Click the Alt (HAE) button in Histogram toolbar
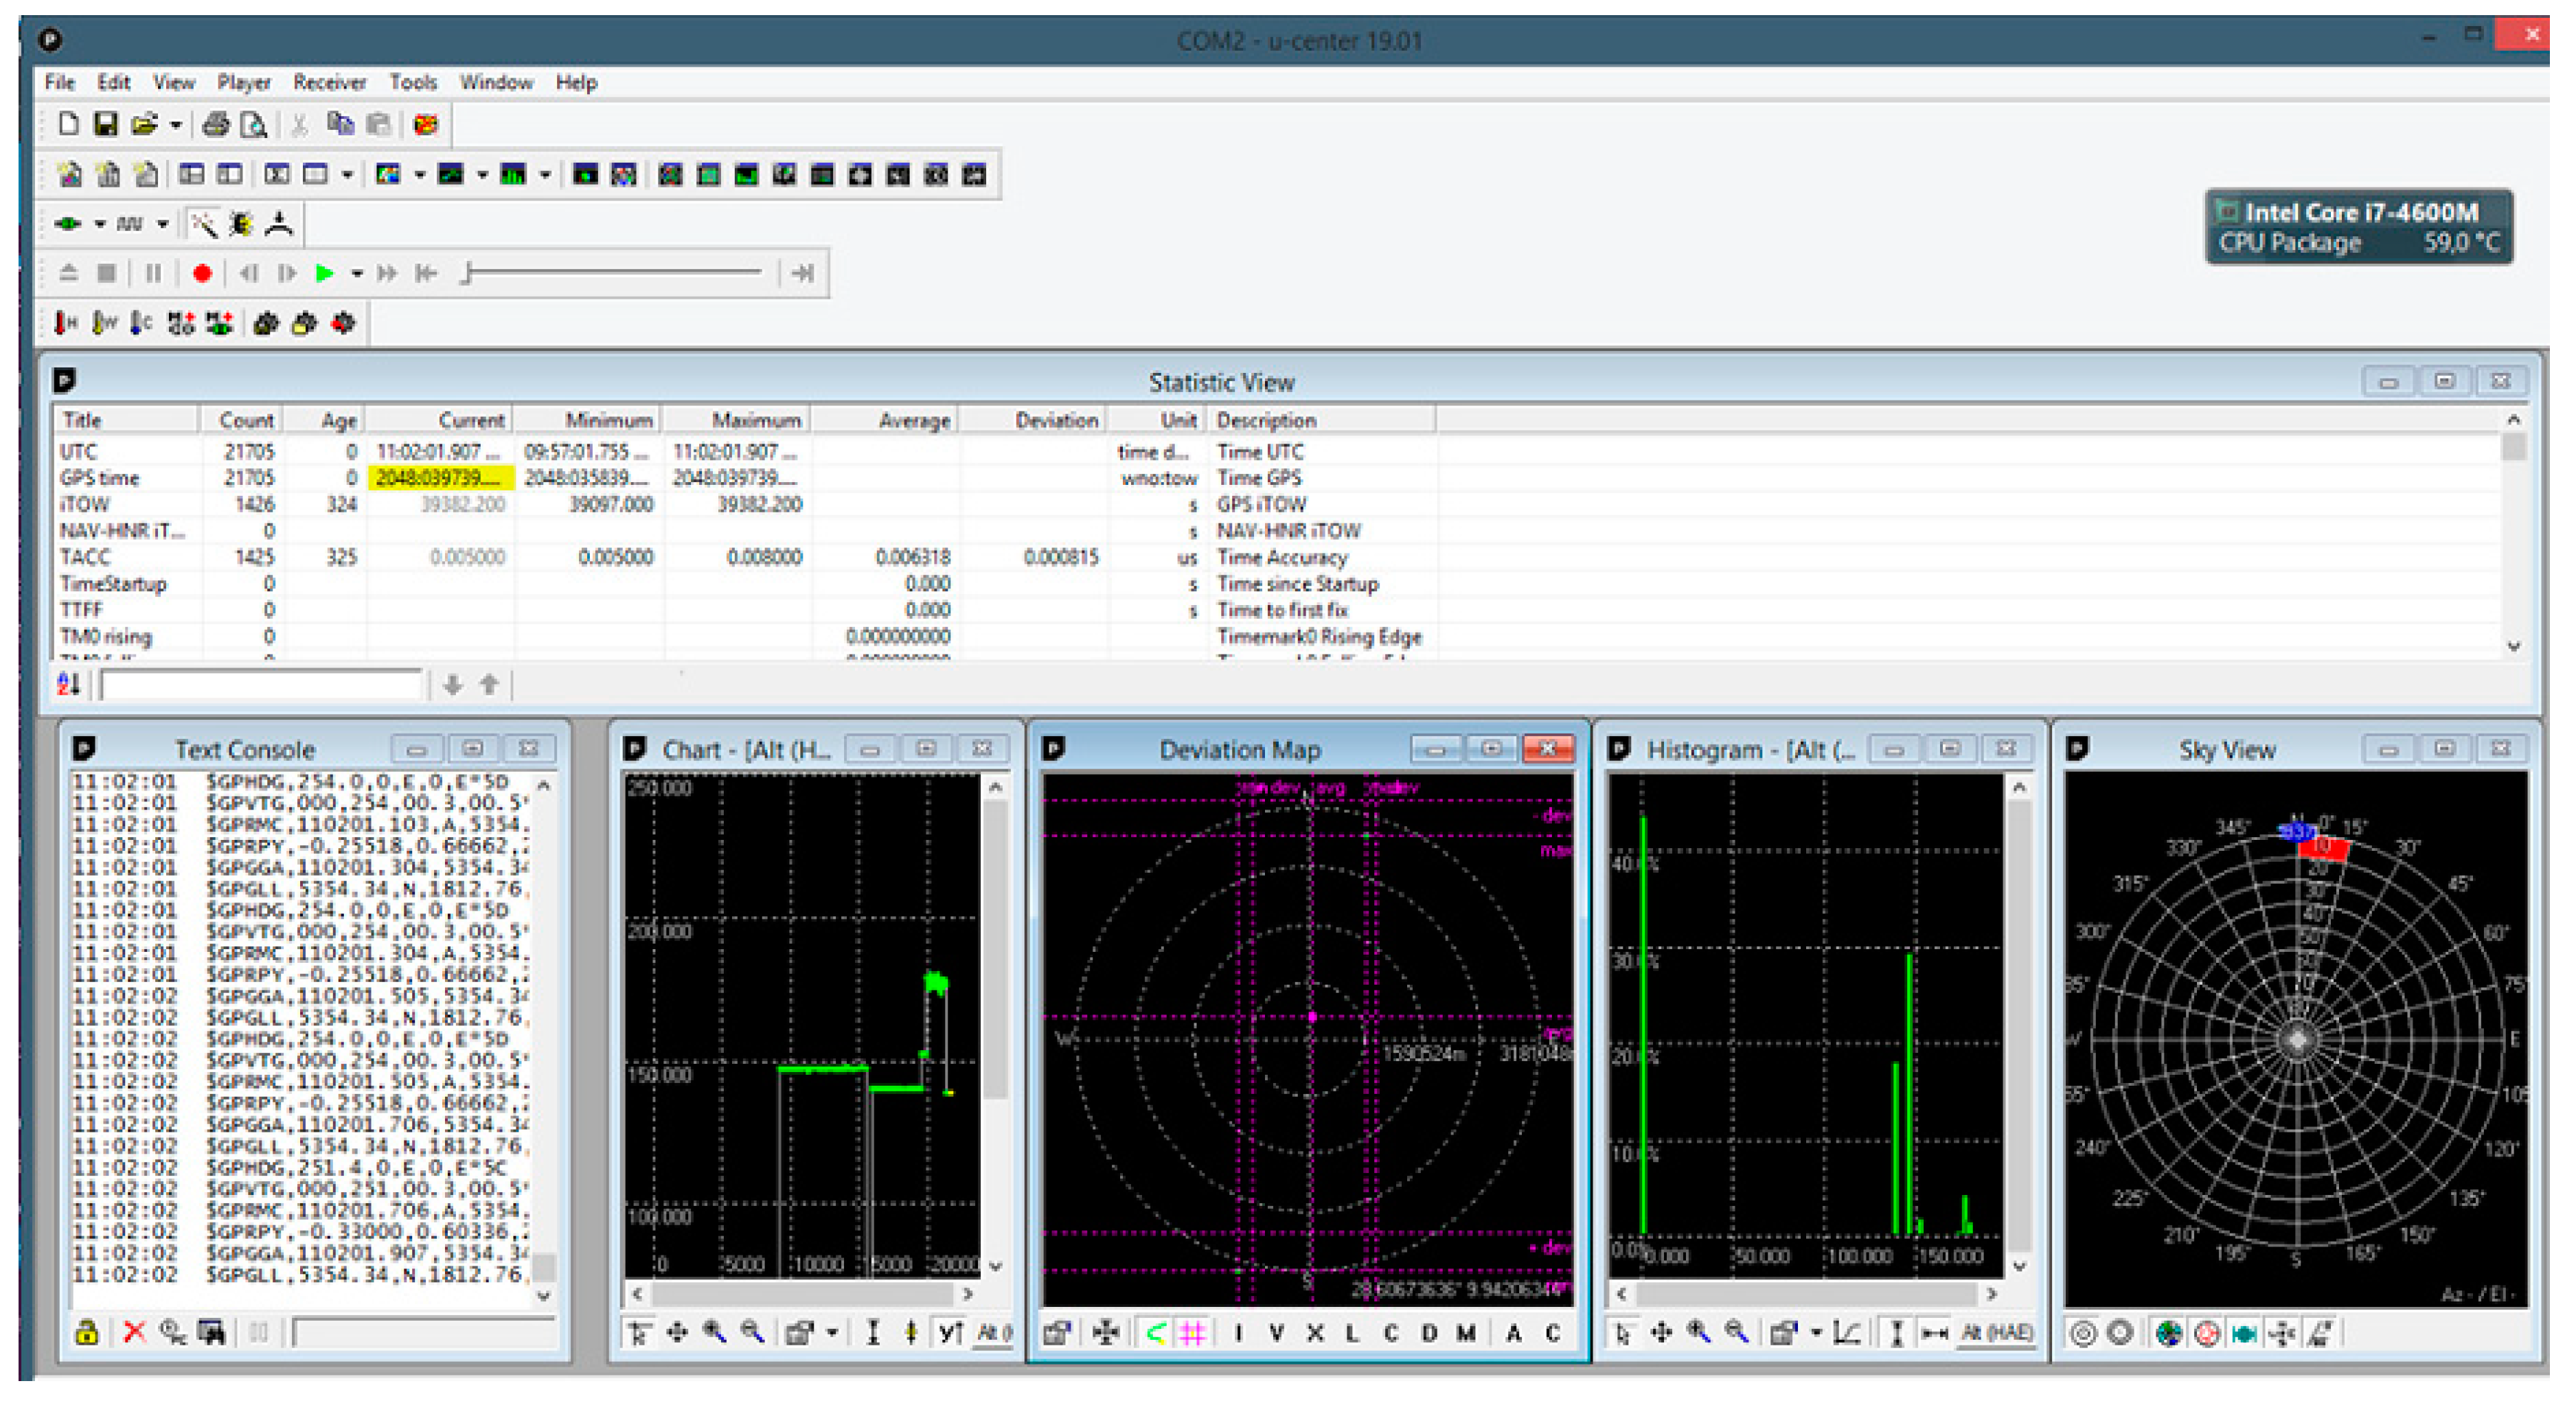 (1996, 1333)
